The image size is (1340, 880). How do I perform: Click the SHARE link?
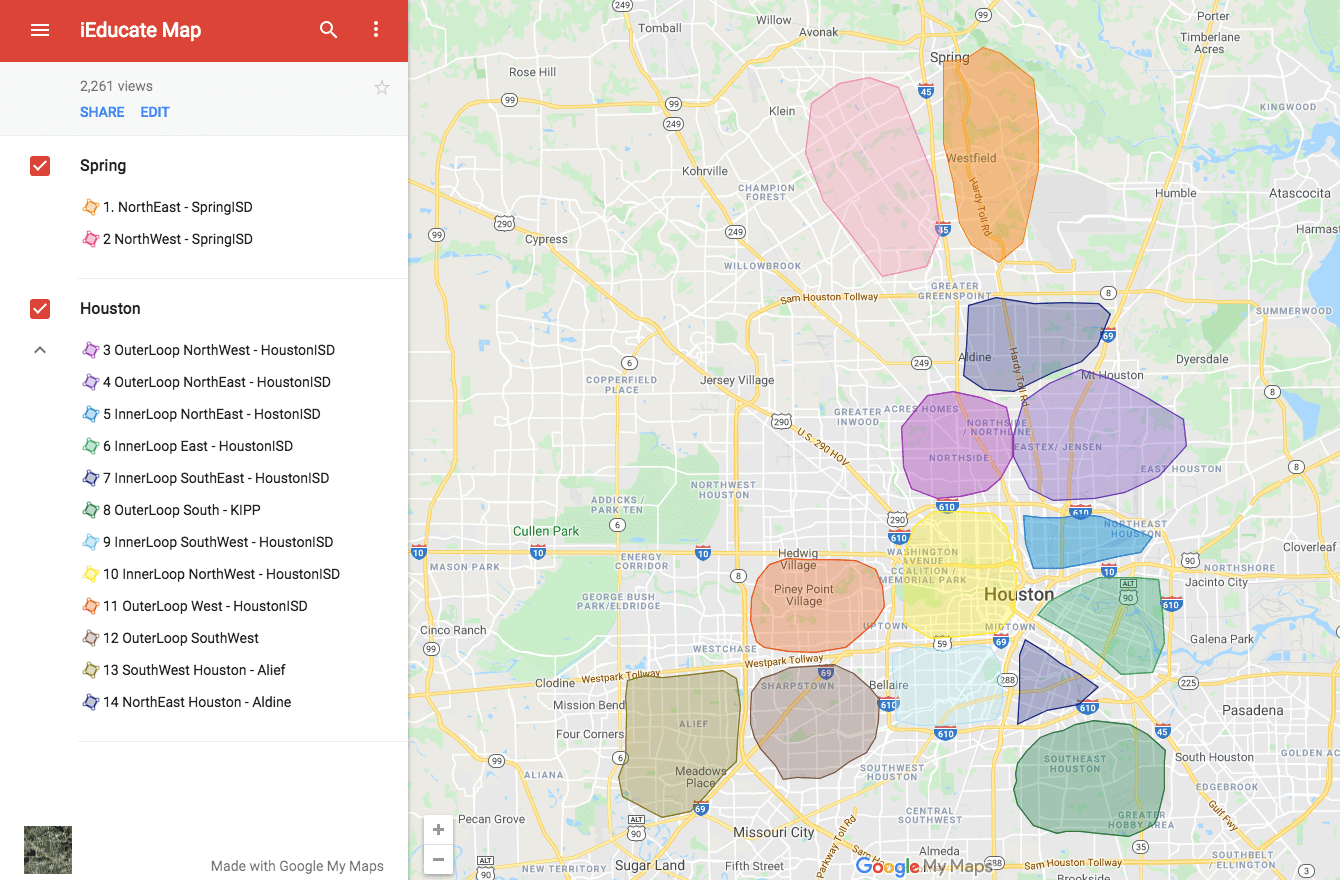101,112
